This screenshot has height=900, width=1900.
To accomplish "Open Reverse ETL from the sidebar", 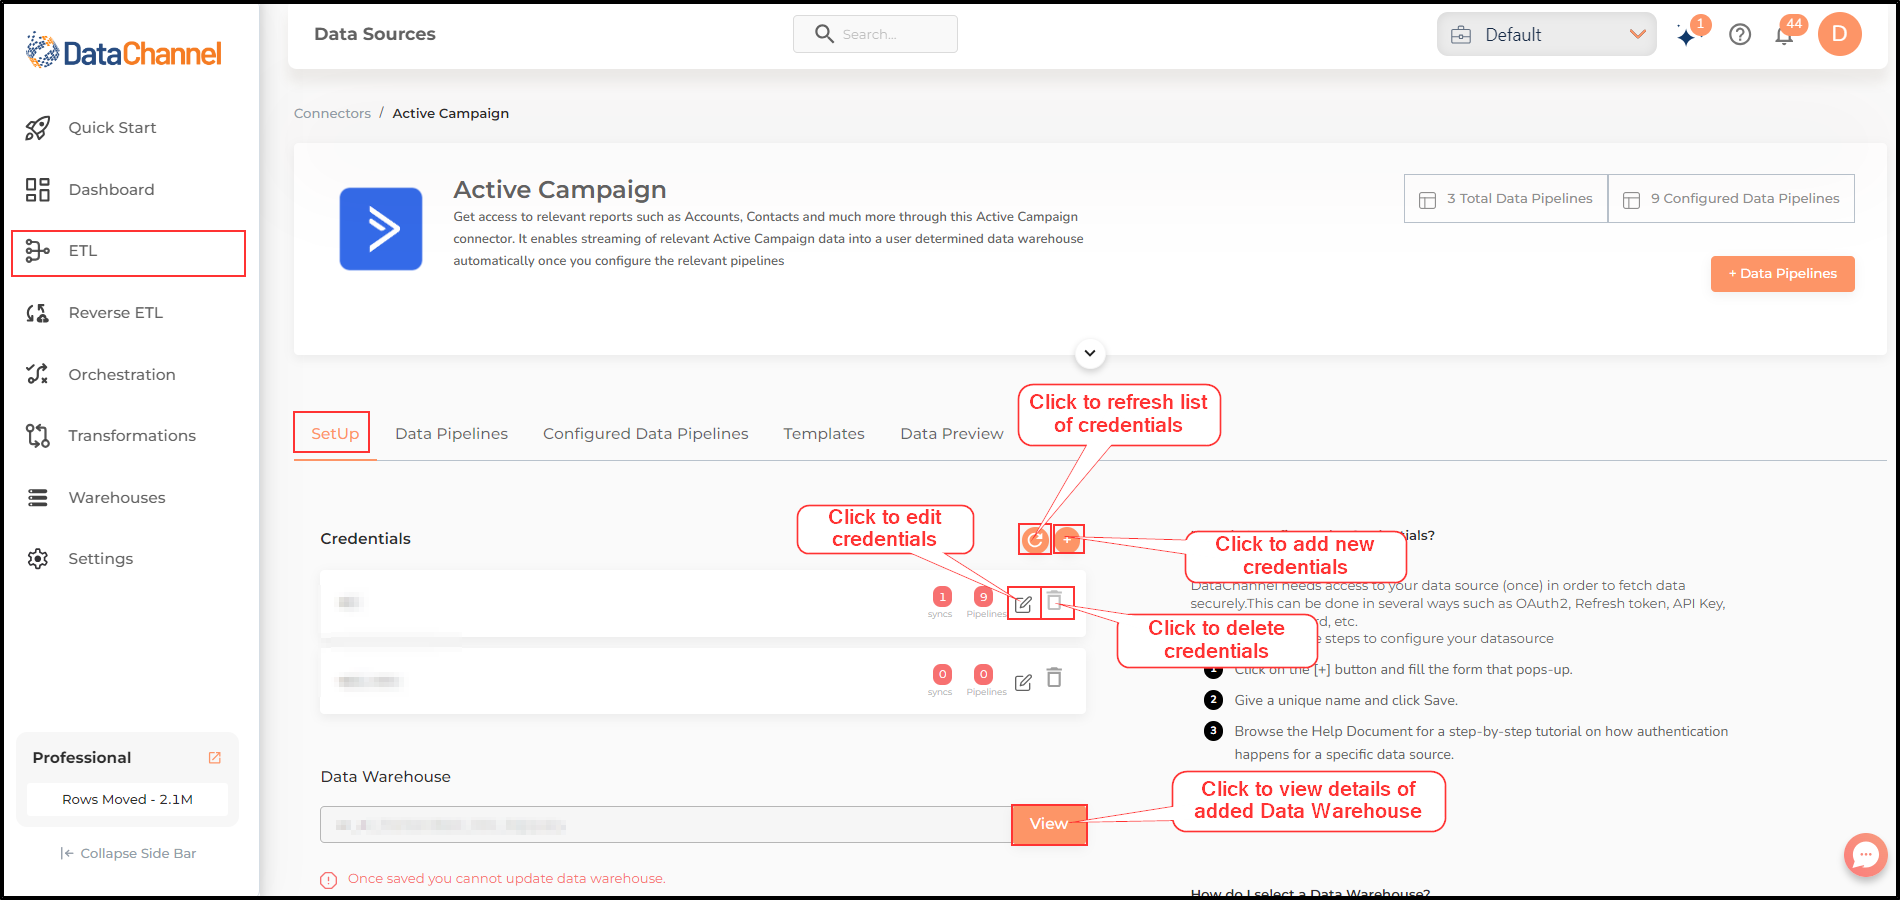I will coord(115,313).
